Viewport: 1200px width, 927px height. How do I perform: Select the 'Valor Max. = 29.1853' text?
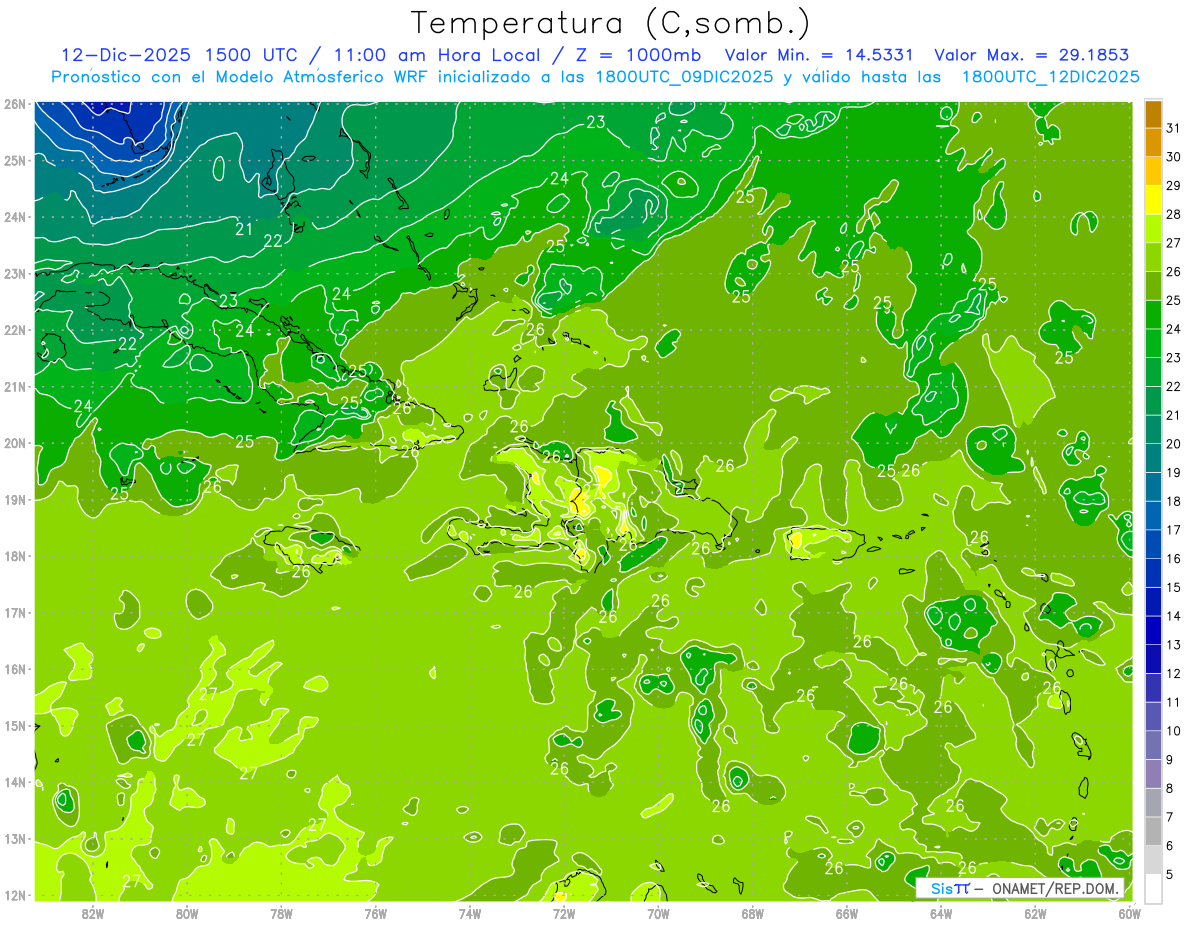[1032, 55]
